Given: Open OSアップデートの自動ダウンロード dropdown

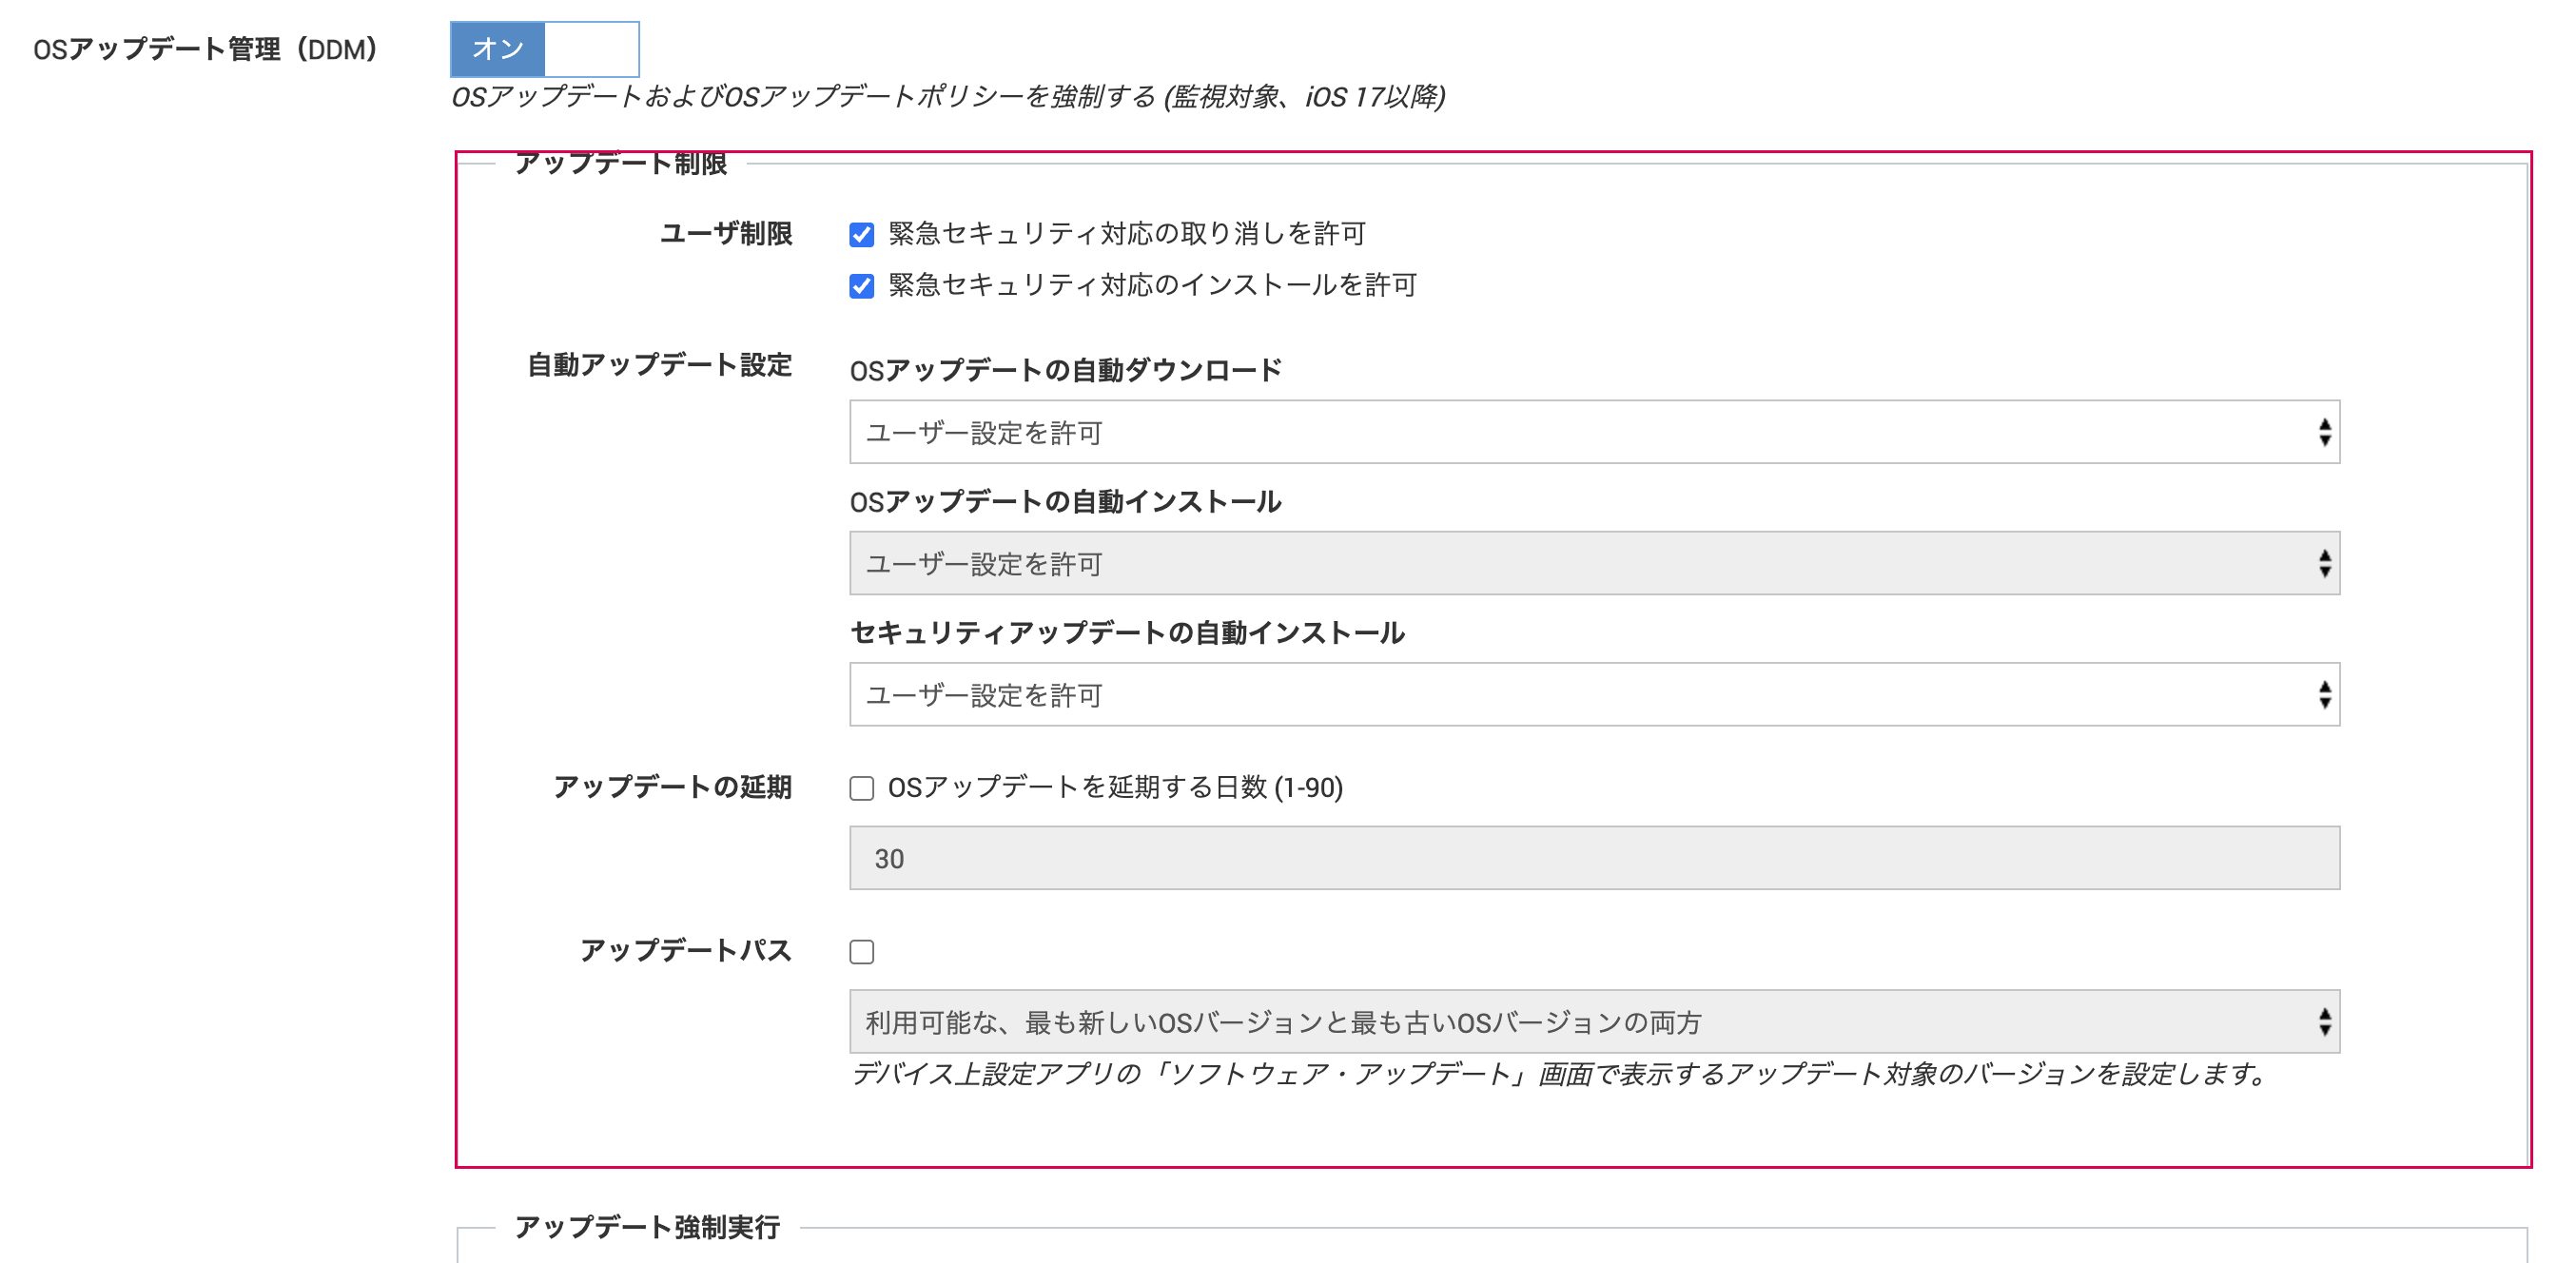Looking at the screenshot, I should pos(1594,432).
